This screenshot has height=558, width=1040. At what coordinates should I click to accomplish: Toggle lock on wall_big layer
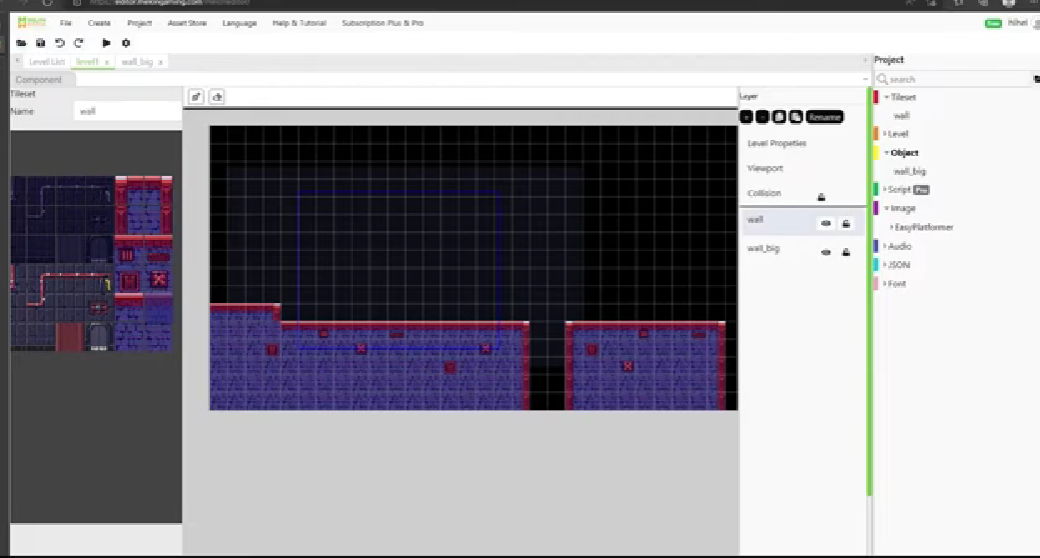846,252
